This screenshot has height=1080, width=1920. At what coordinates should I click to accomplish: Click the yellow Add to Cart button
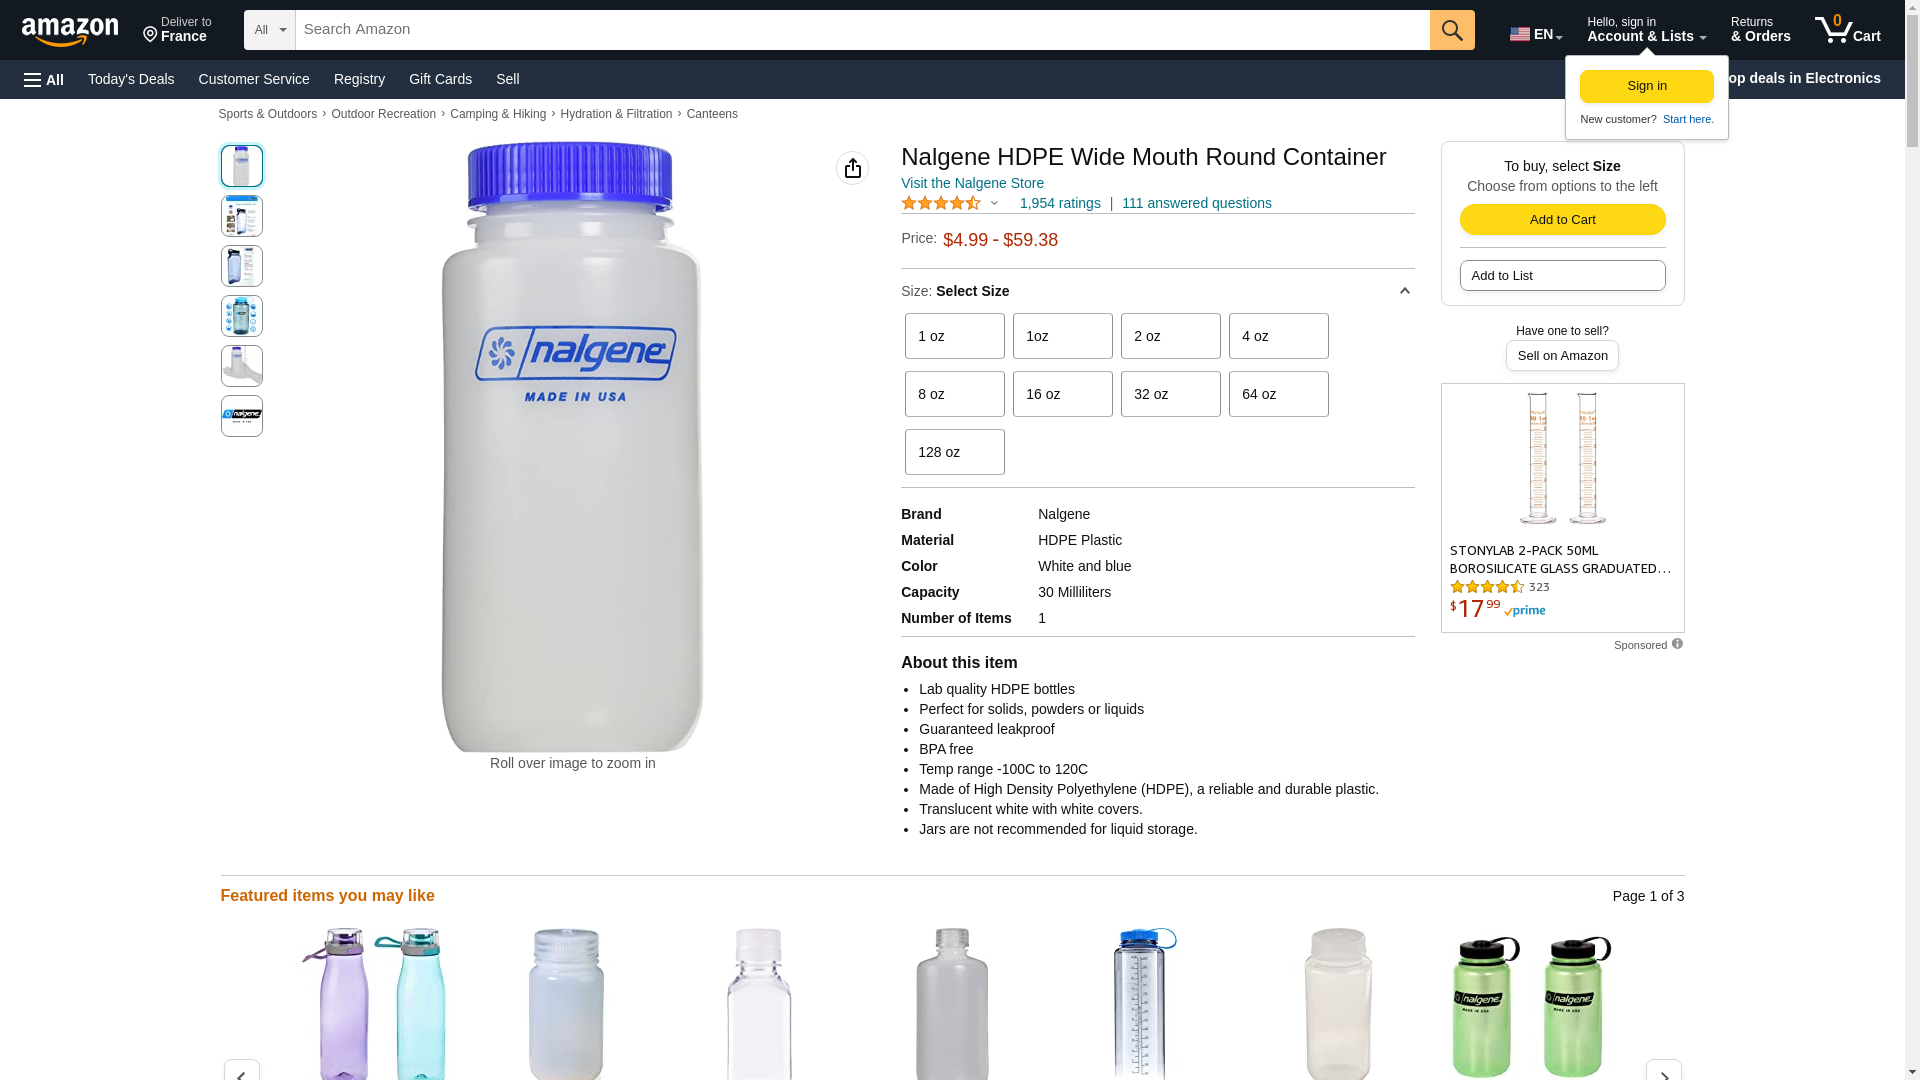pos(1562,220)
